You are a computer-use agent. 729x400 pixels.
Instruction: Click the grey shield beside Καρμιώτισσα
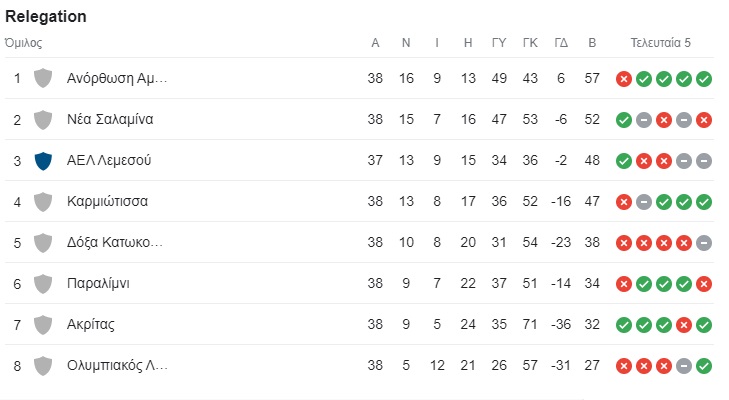(43, 202)
